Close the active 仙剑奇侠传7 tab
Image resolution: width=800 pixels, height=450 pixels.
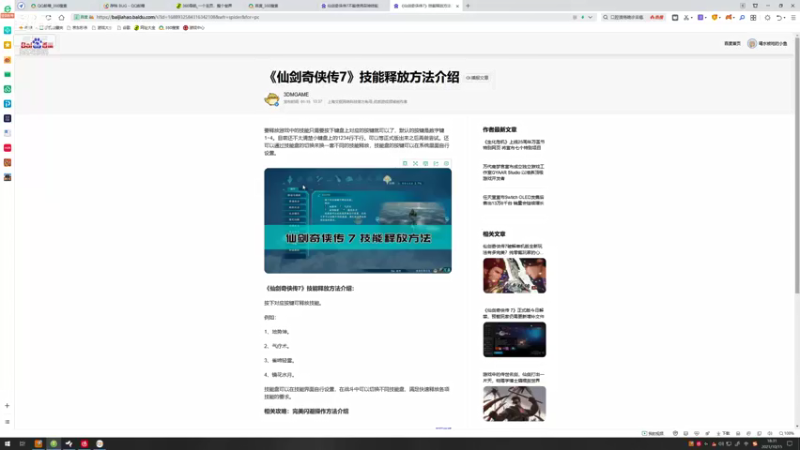[457, 6]
